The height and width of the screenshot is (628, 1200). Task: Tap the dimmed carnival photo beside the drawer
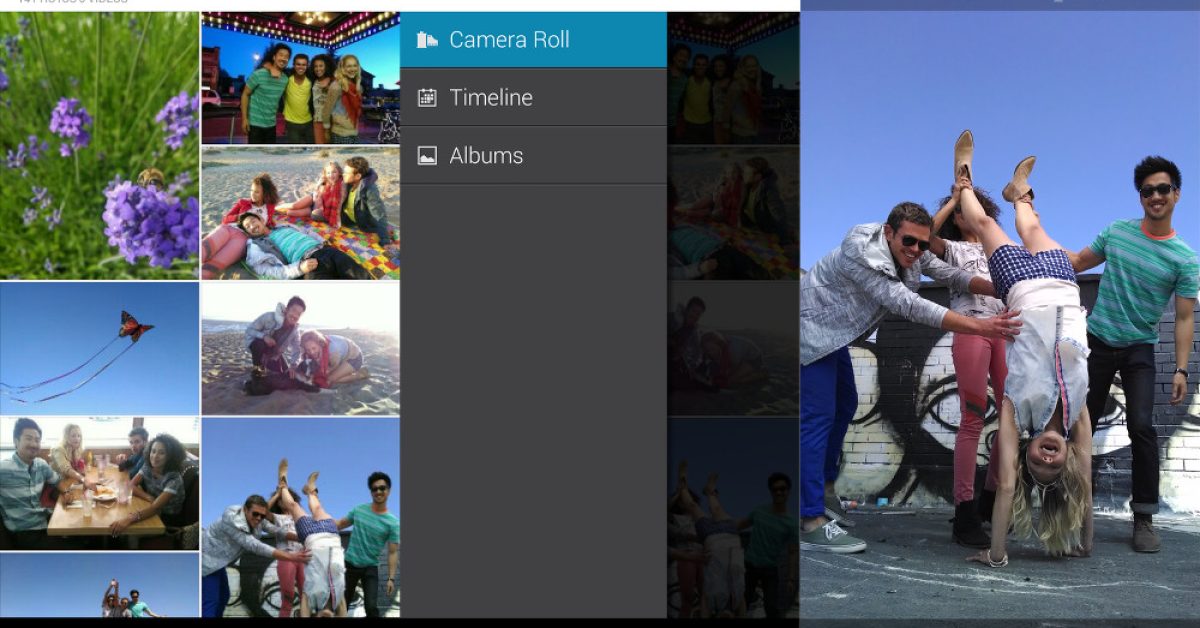point(733,79)
